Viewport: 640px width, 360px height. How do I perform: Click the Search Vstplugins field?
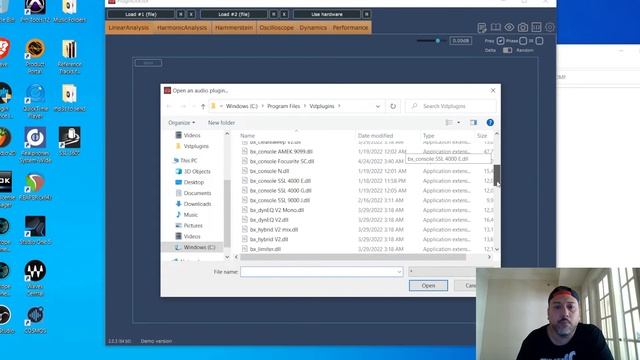(451, 106)
